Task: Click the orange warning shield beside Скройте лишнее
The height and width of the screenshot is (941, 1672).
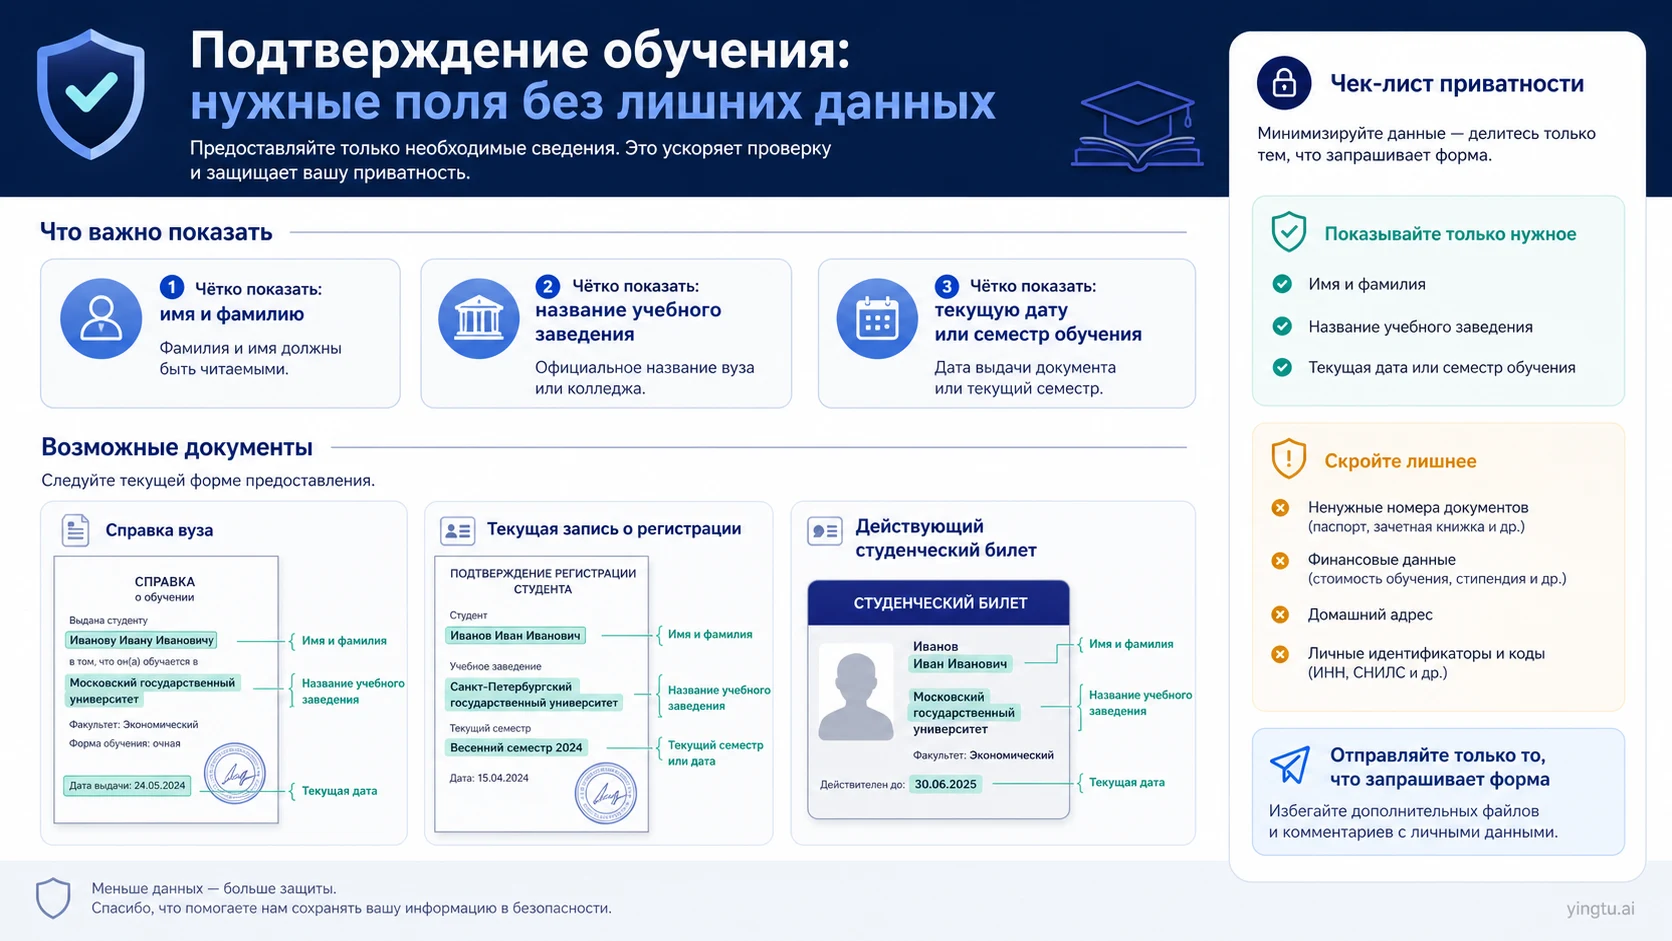Action: 1289,459
